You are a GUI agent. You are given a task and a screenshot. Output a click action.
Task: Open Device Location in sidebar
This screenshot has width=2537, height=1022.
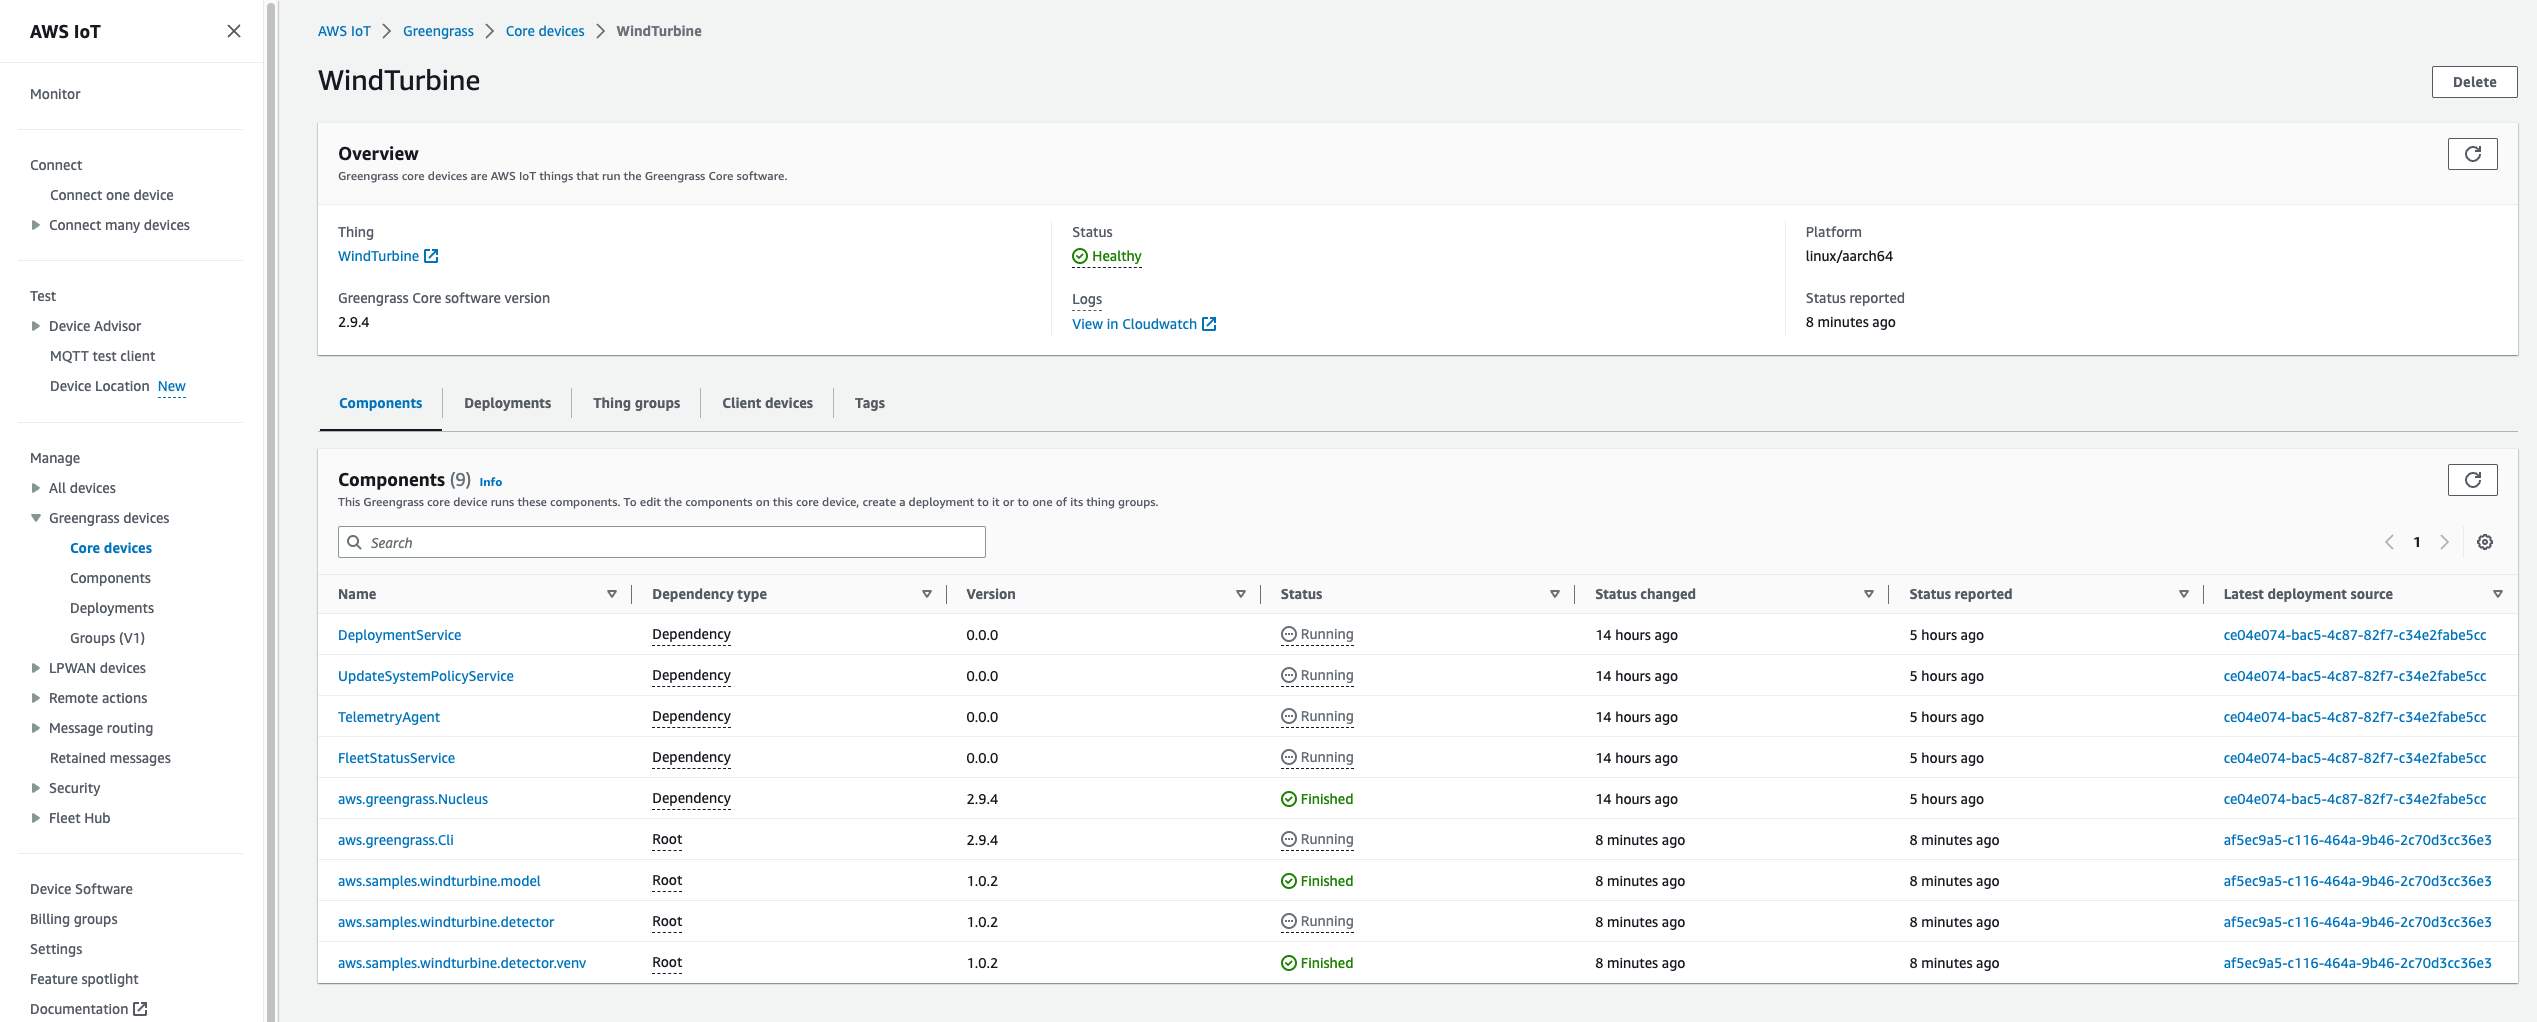99,386
